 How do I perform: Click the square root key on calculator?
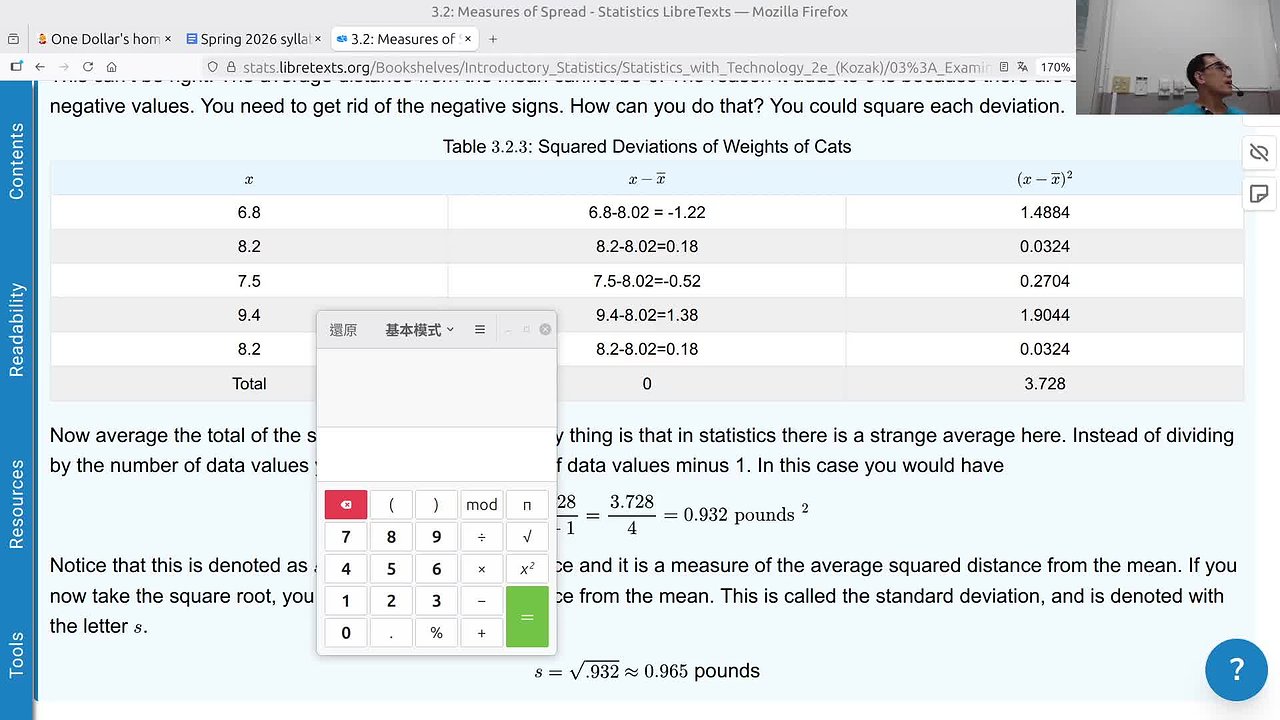click(527, 537)
